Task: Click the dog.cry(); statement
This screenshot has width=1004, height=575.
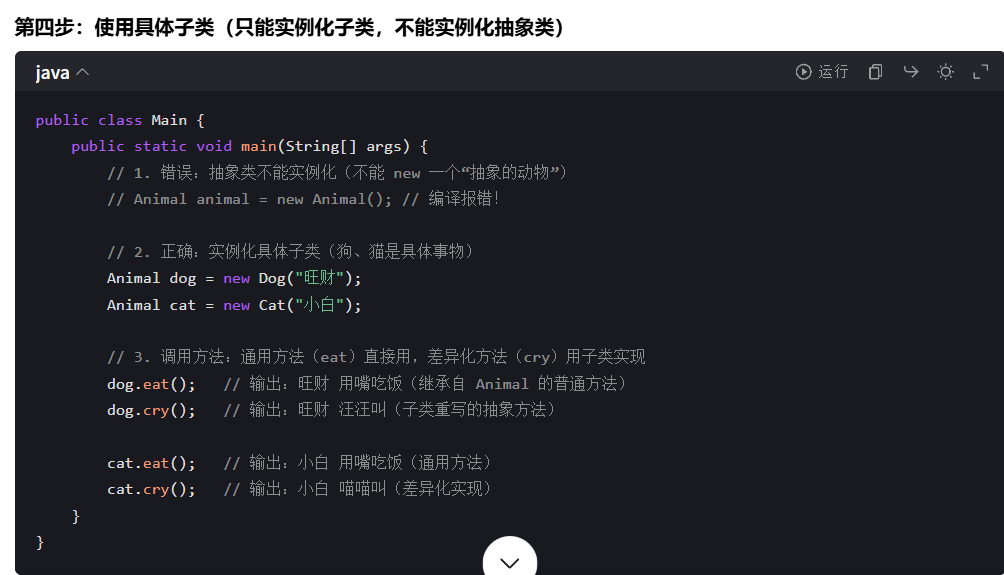Action: pyautogui.click(x=151, y=410)
